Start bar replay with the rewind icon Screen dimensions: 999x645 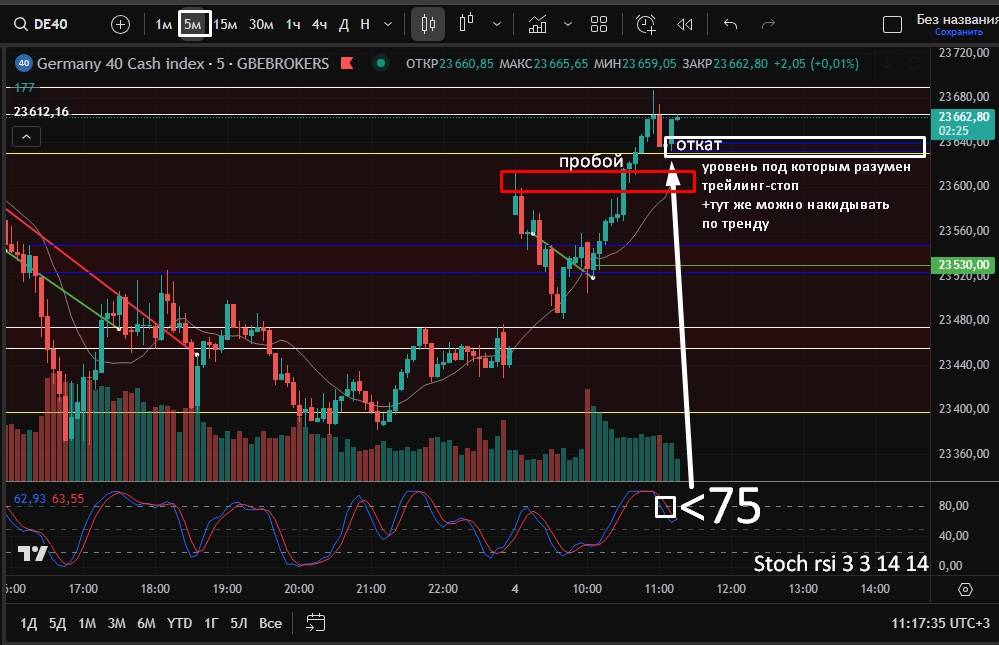click(x=685, y=24)
